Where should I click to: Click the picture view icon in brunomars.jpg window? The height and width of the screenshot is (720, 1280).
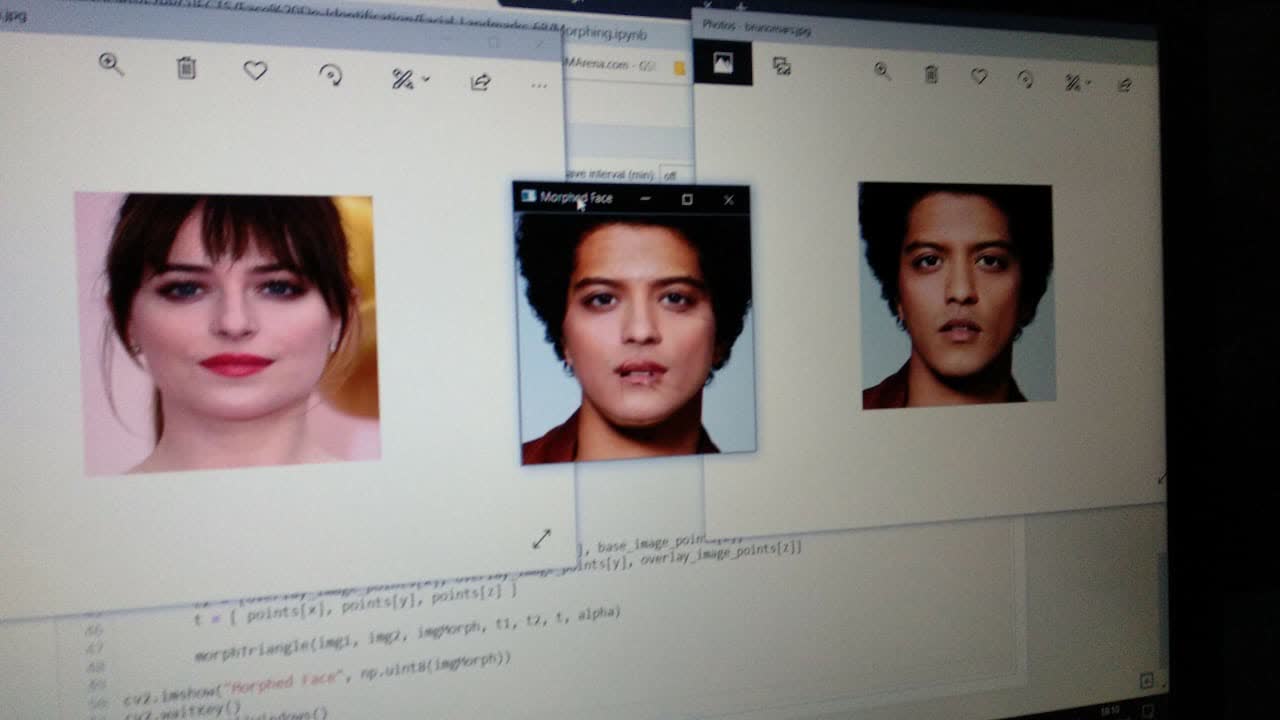[722, 63]
